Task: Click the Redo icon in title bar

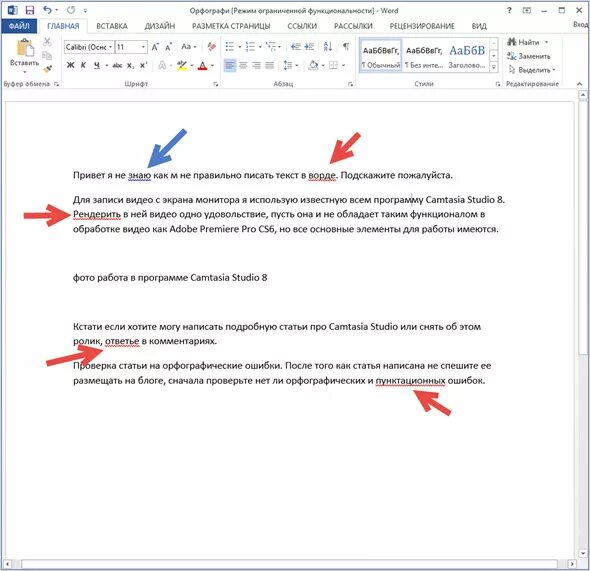Action: coord(71,10)
